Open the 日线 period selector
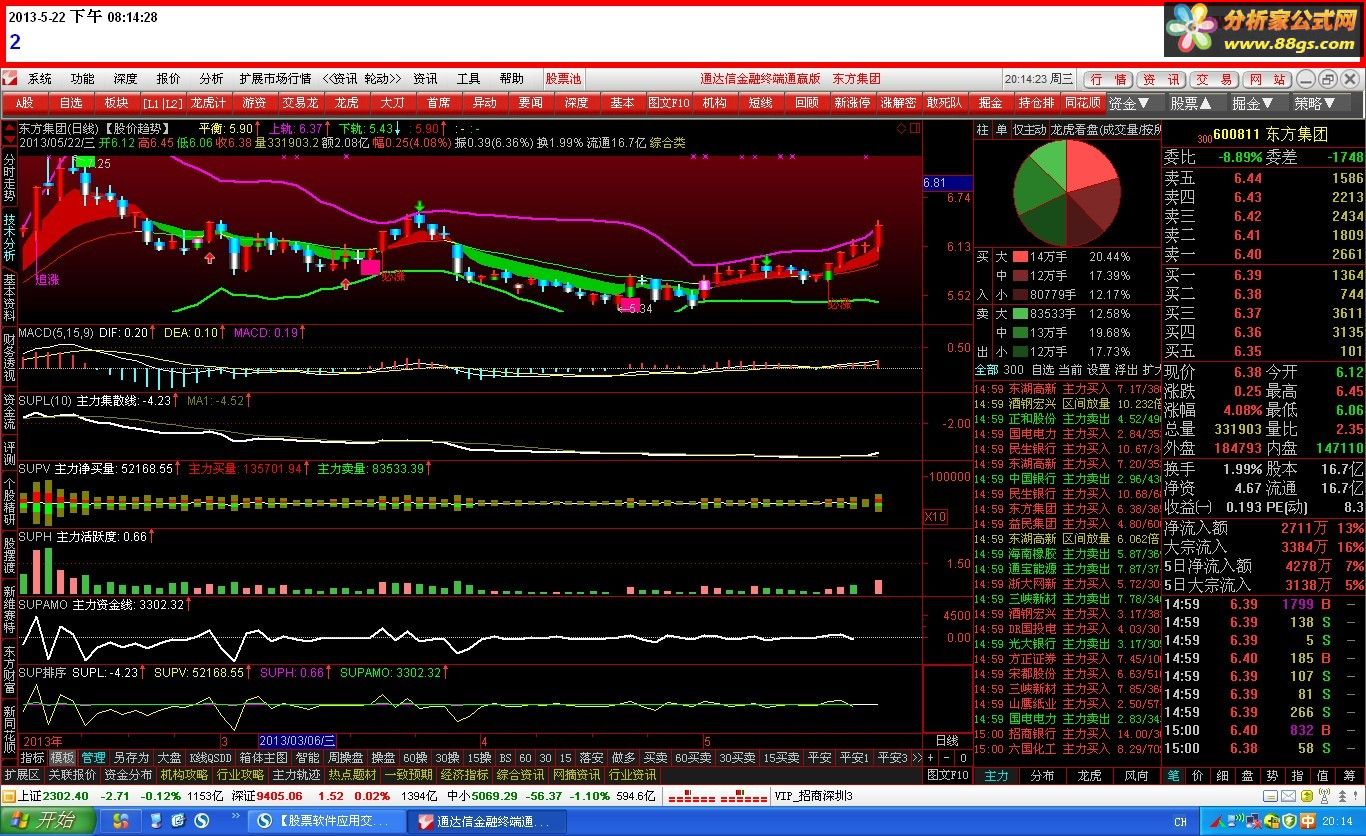Screen dimensions: 1366x836 pos(947,740)
